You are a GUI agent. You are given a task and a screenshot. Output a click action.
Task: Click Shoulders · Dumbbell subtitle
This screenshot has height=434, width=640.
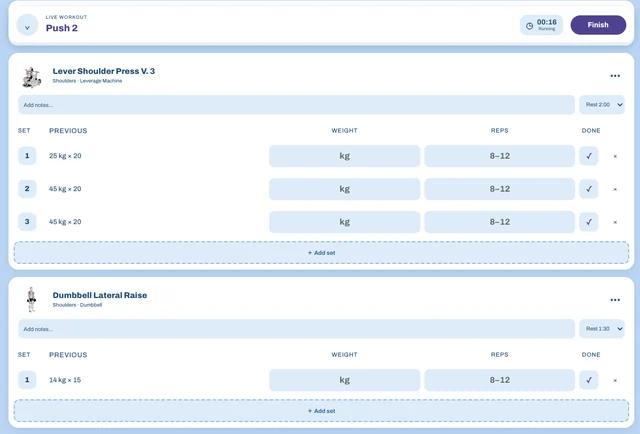pos(77,305)
